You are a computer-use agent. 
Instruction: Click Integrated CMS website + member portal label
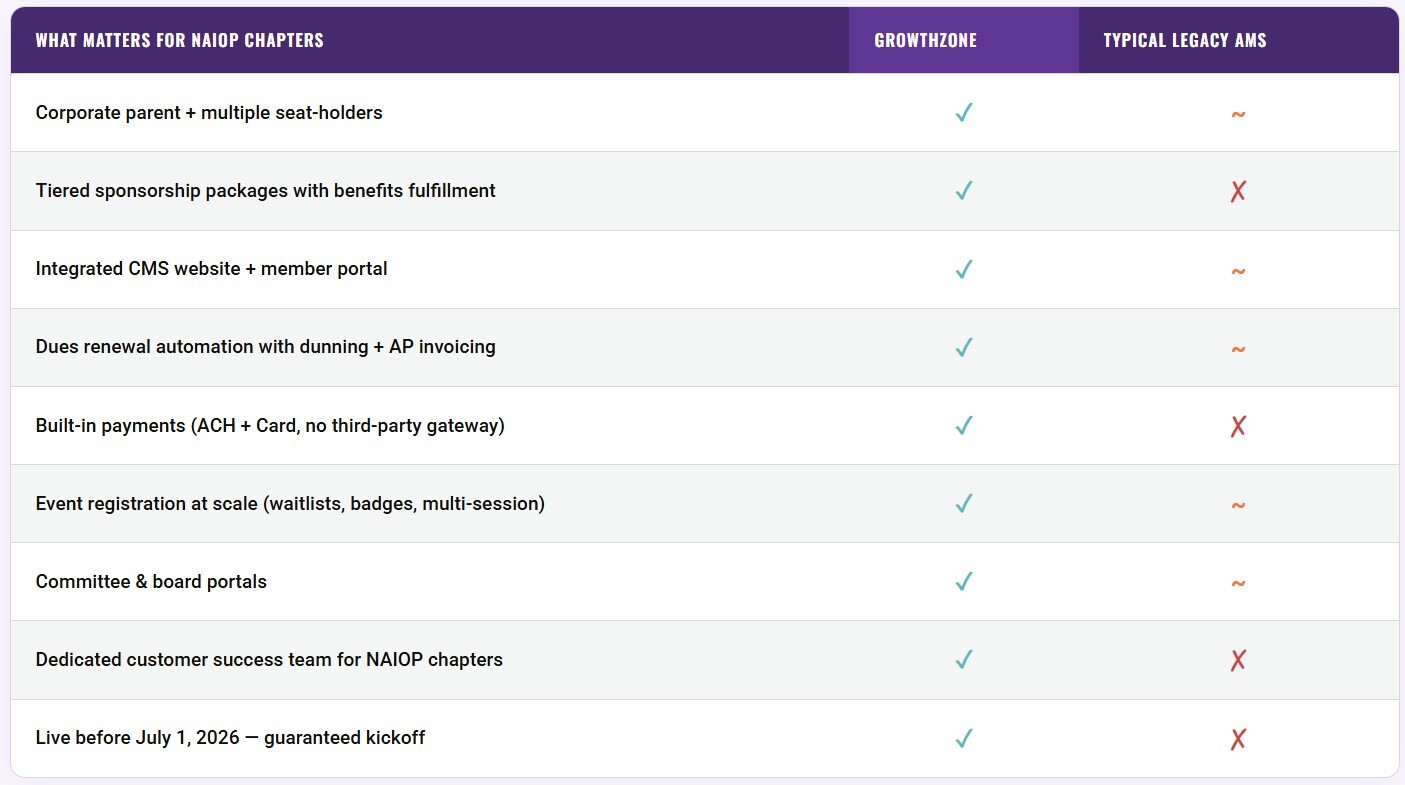pos(211,269)
